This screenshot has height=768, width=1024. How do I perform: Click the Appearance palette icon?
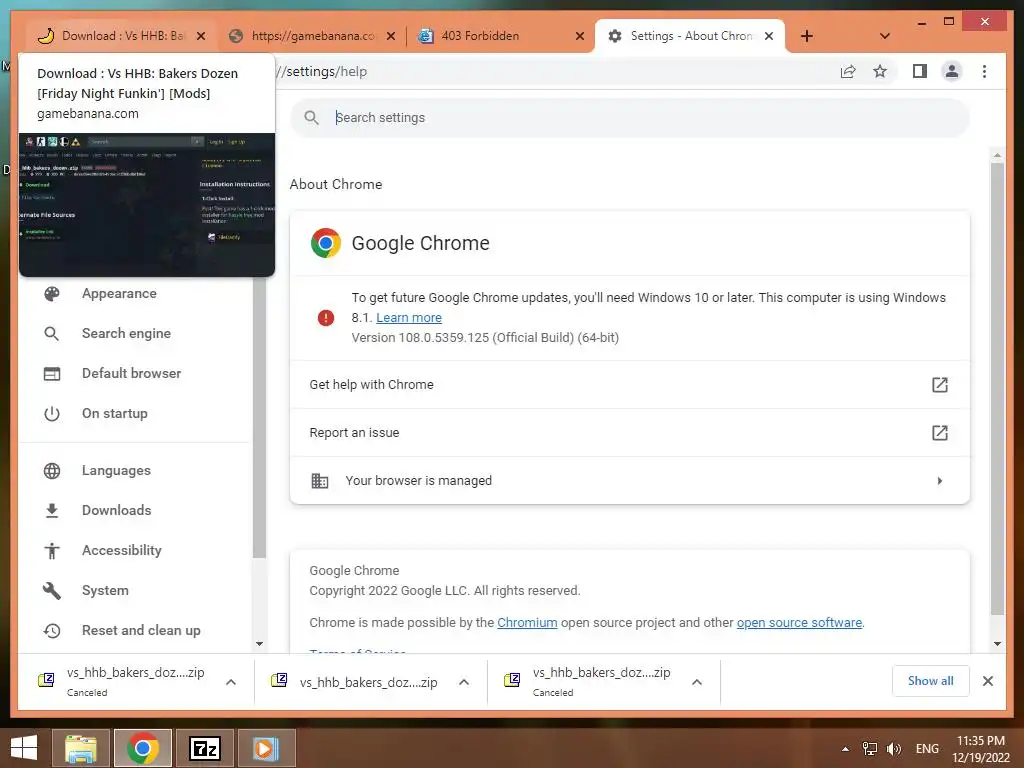coord(52,294)
